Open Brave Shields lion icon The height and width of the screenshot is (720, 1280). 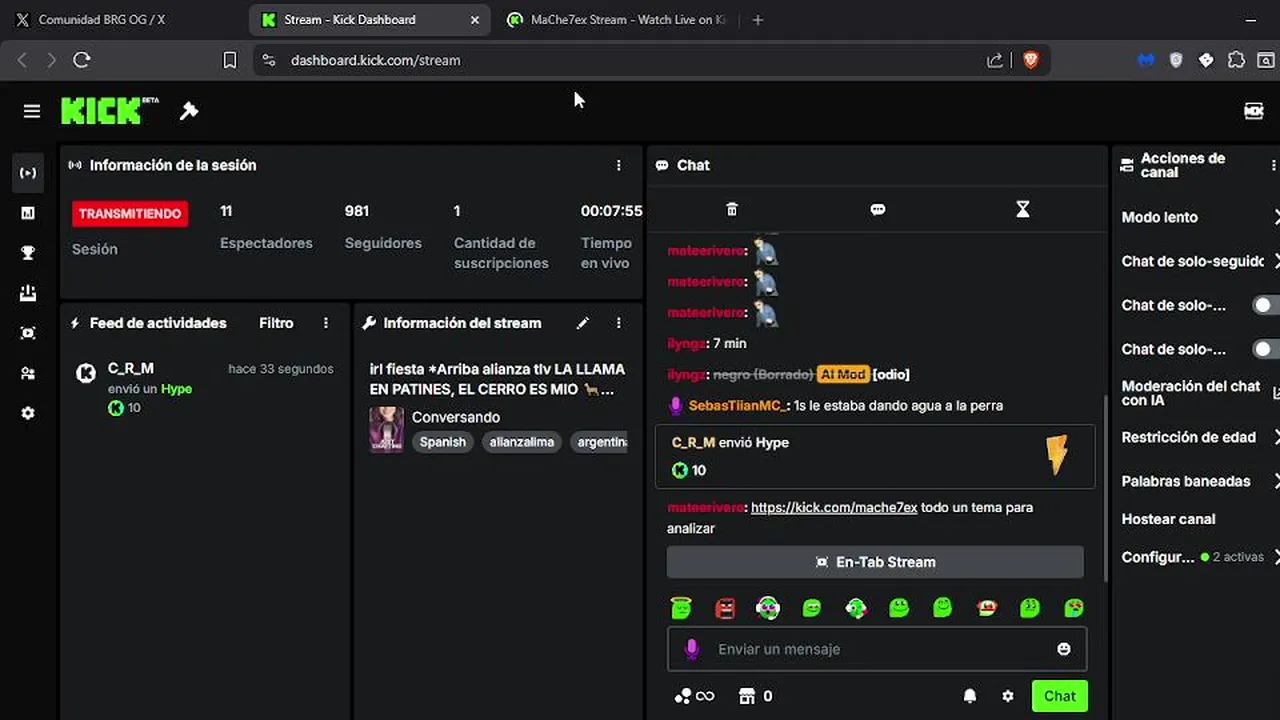1031,60
